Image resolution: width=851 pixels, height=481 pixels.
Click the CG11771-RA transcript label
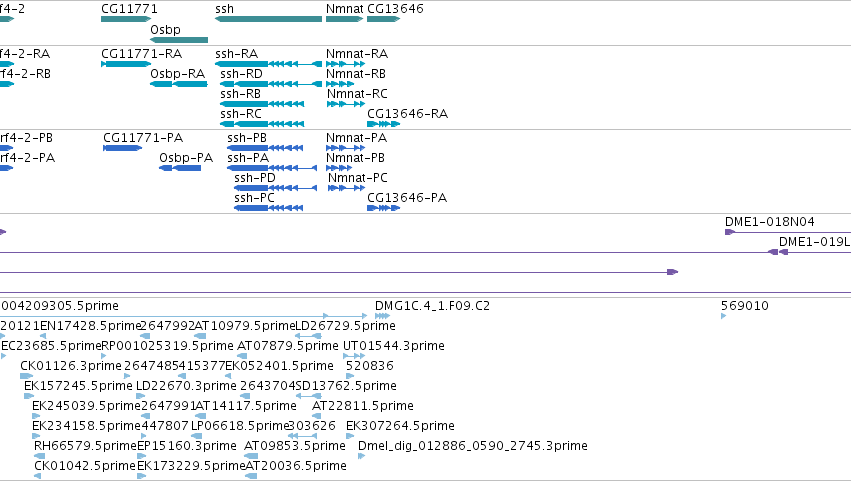coord(142,54)
